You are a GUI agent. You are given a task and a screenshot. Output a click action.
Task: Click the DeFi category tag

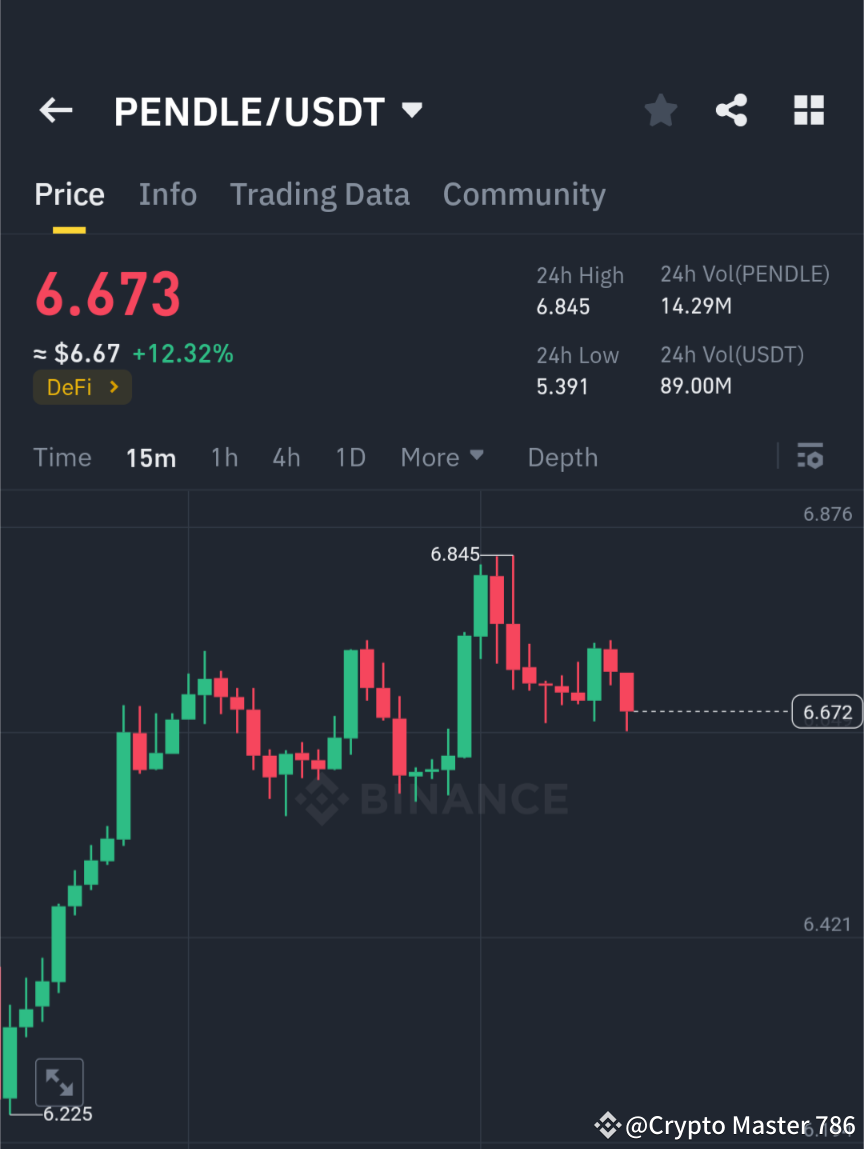[x=82, y=387]
